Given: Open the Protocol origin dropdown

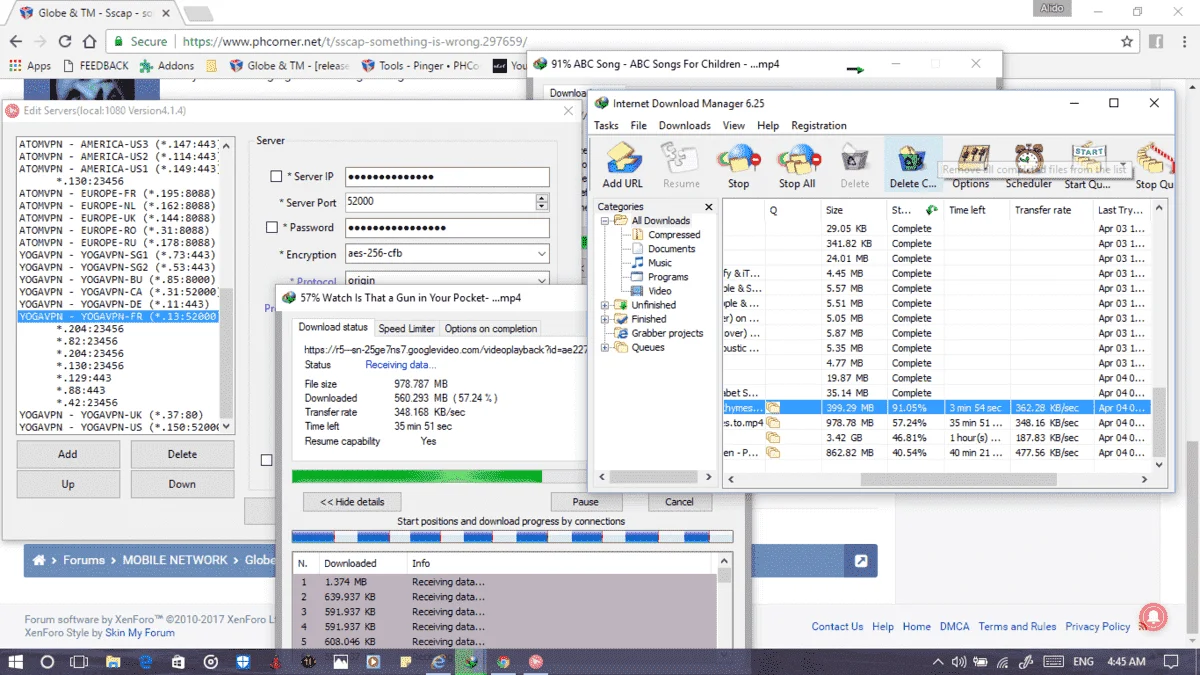Looking at the screenshot, I should click(447, 280).
